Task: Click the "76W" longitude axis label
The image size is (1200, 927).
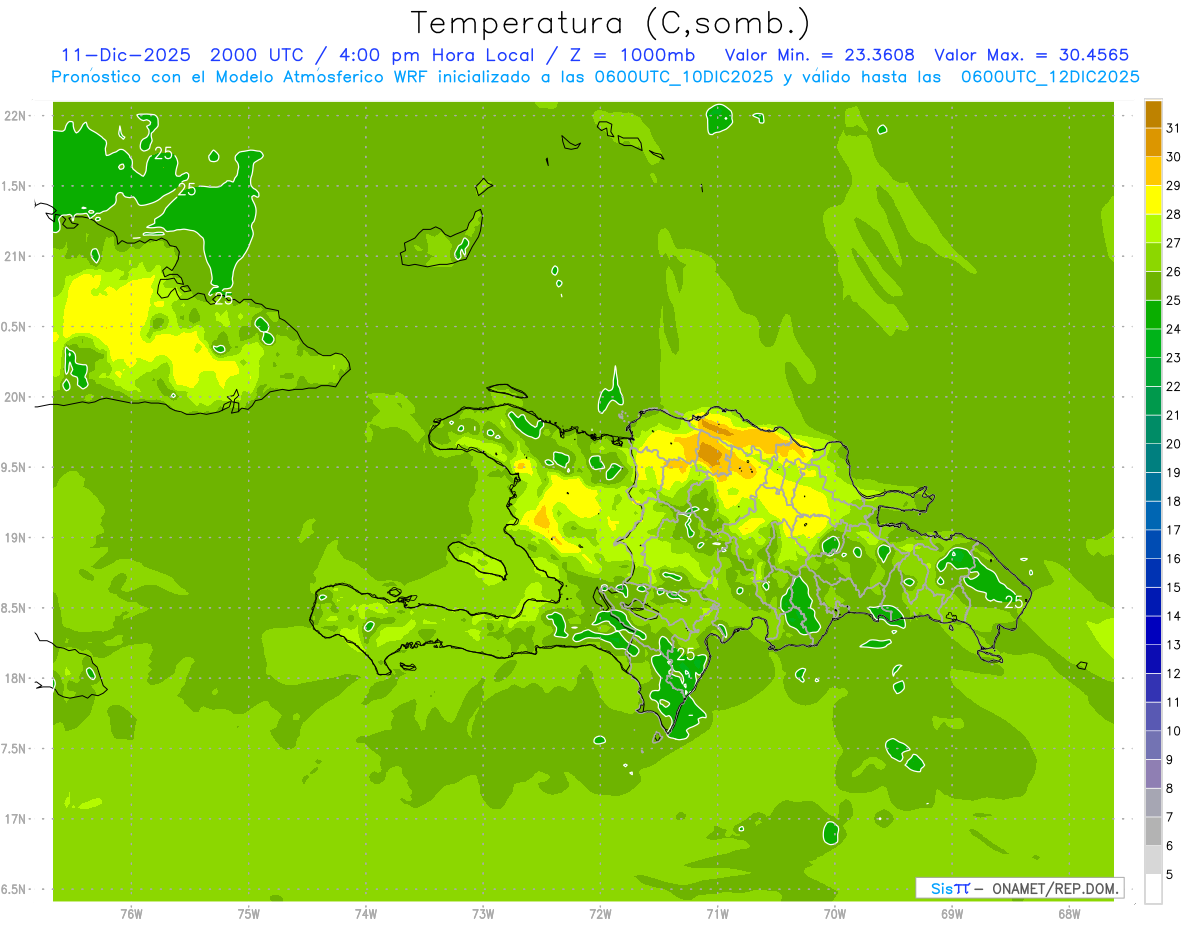Action: click(131, 914)
